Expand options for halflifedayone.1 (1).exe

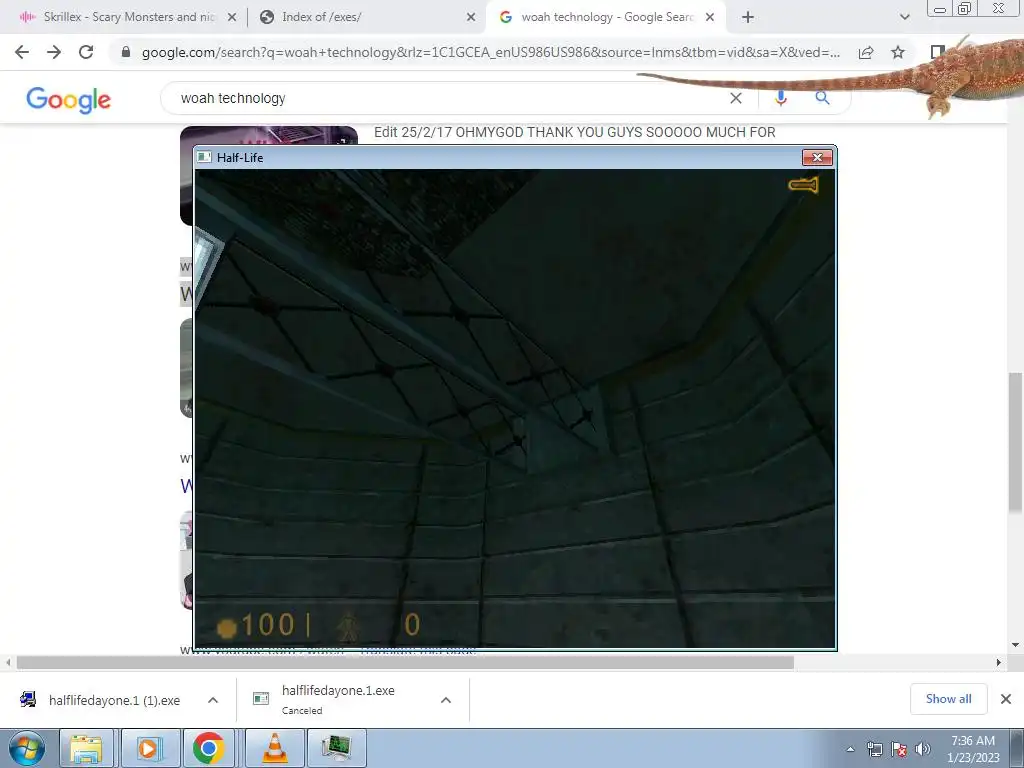coord(213,700)
